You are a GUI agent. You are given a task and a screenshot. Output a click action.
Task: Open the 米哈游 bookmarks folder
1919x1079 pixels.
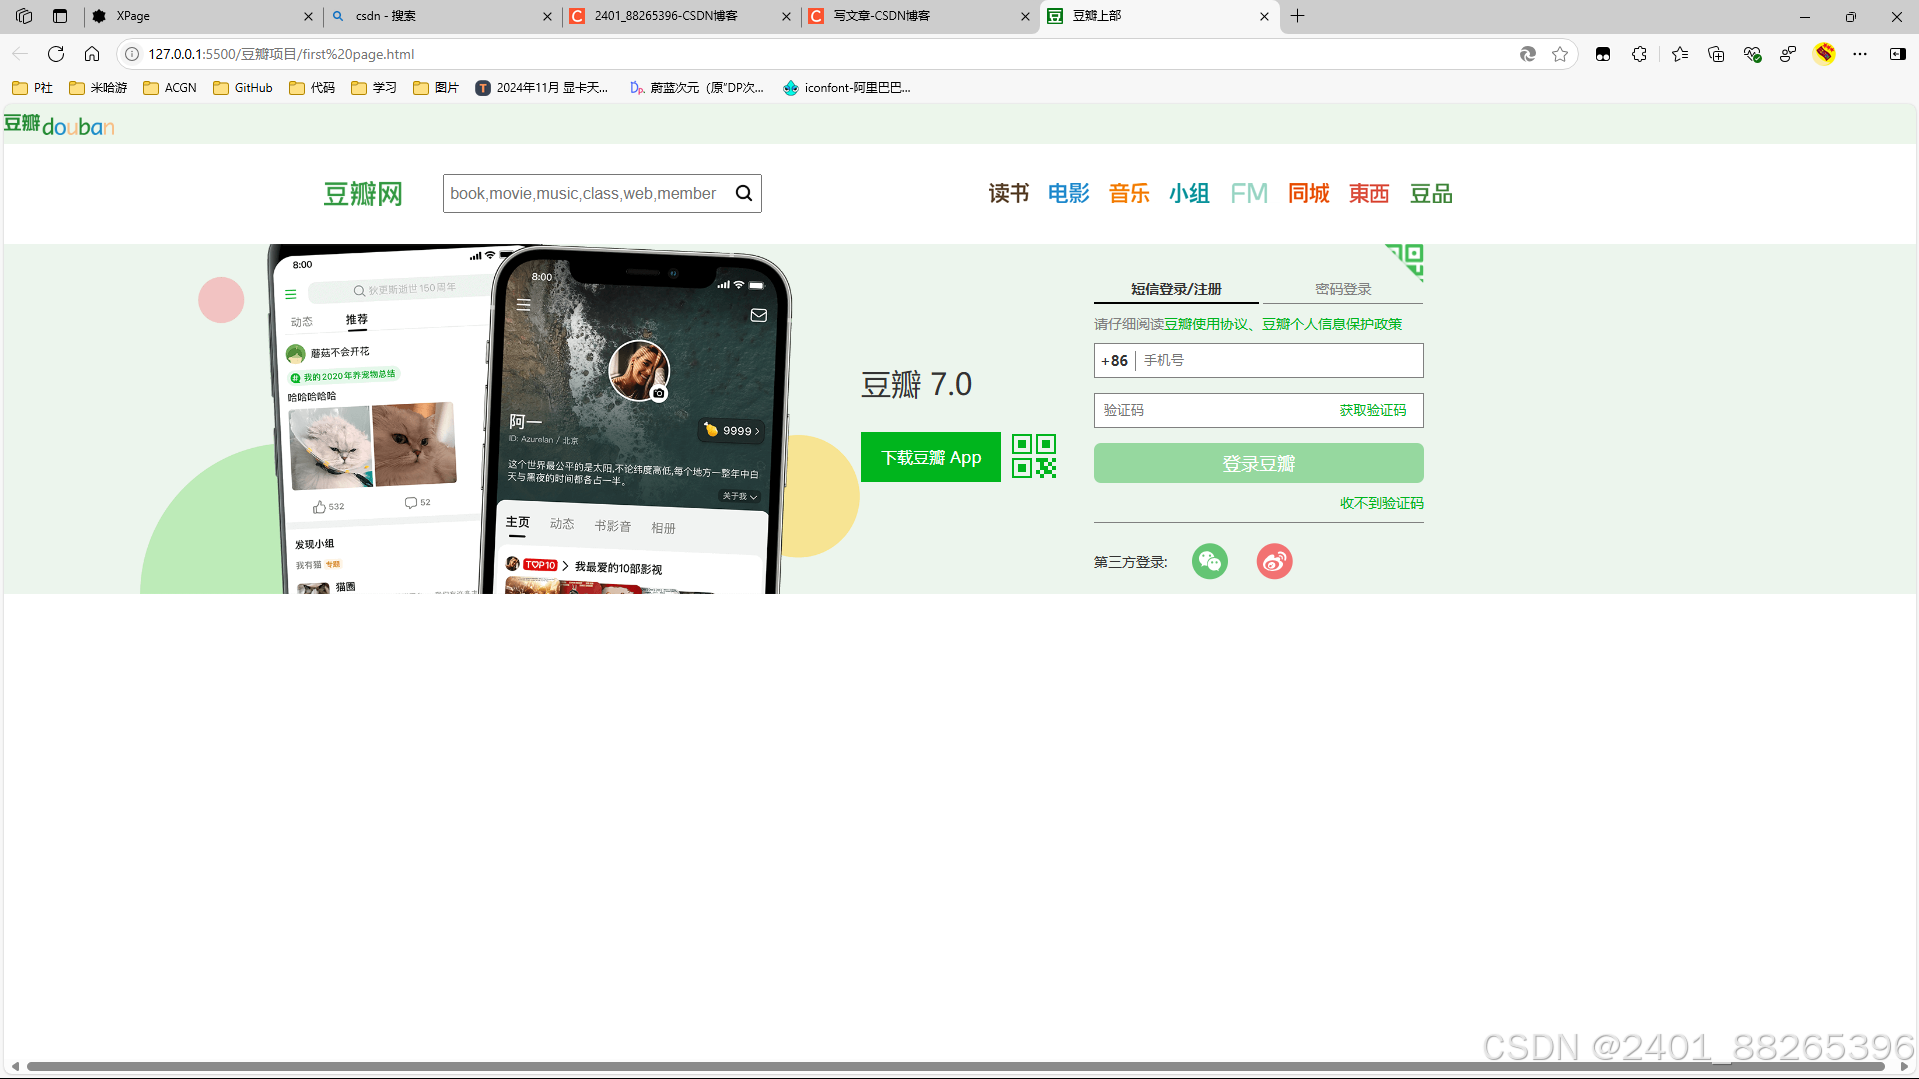(98, 88)
